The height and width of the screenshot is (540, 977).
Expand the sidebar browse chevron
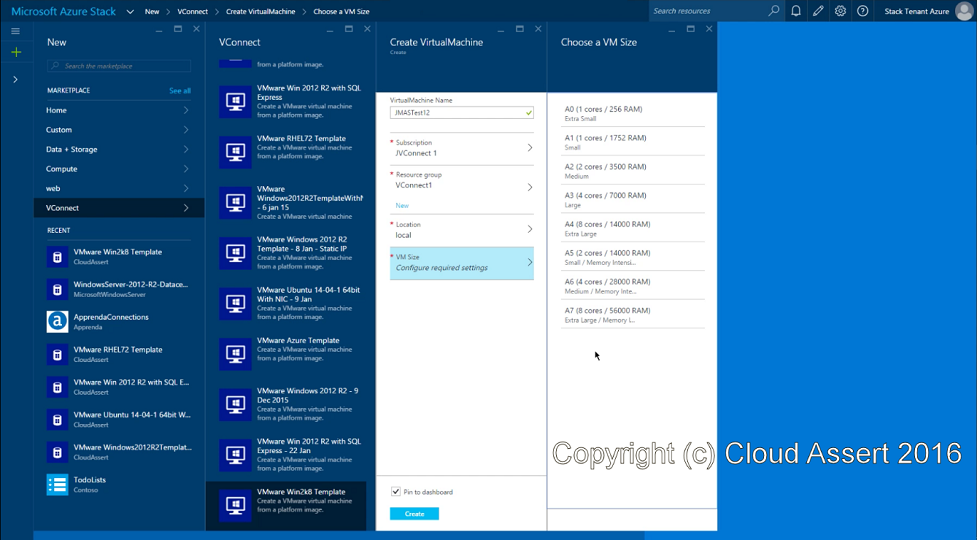[16, 80]
